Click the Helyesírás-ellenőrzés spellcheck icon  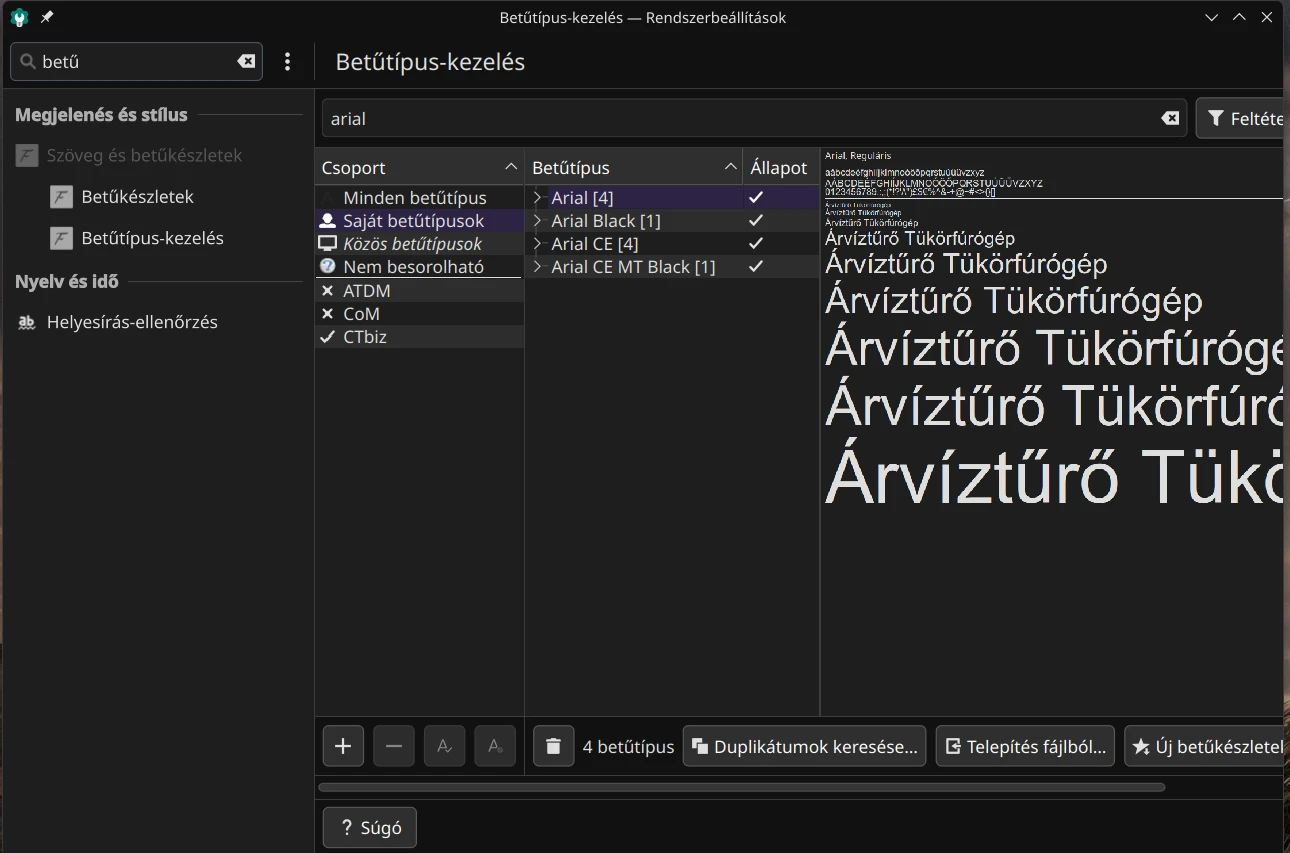(x=27, y=322)
